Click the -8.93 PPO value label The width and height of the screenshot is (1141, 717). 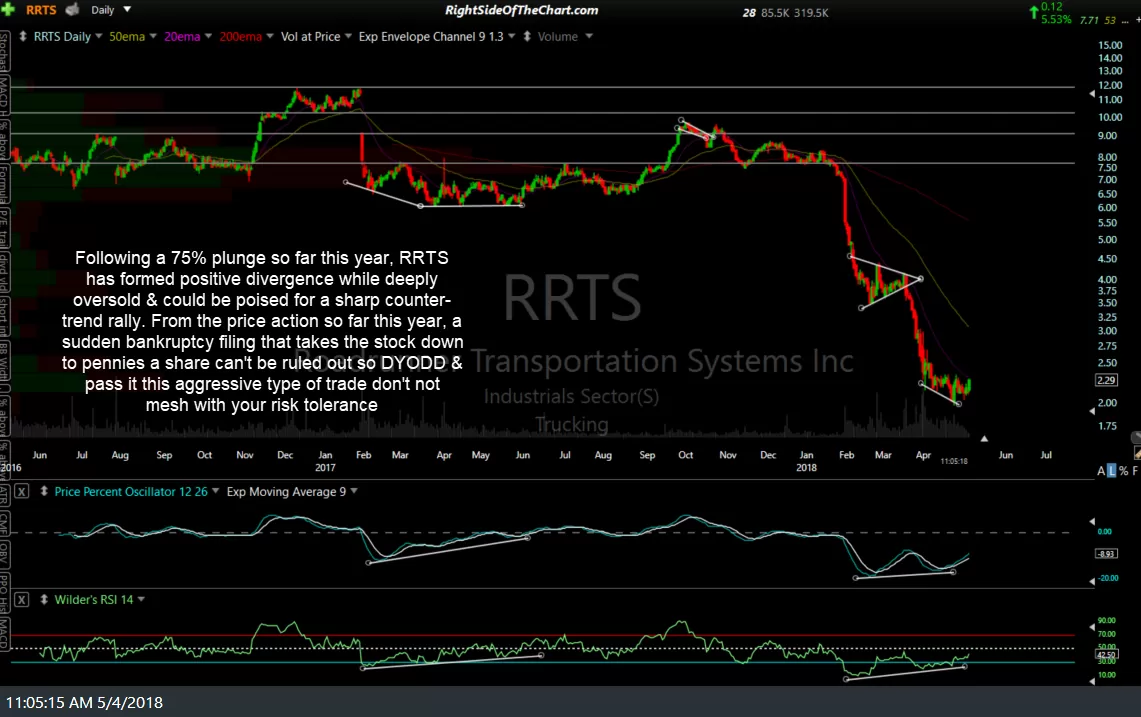(1106, 554)
